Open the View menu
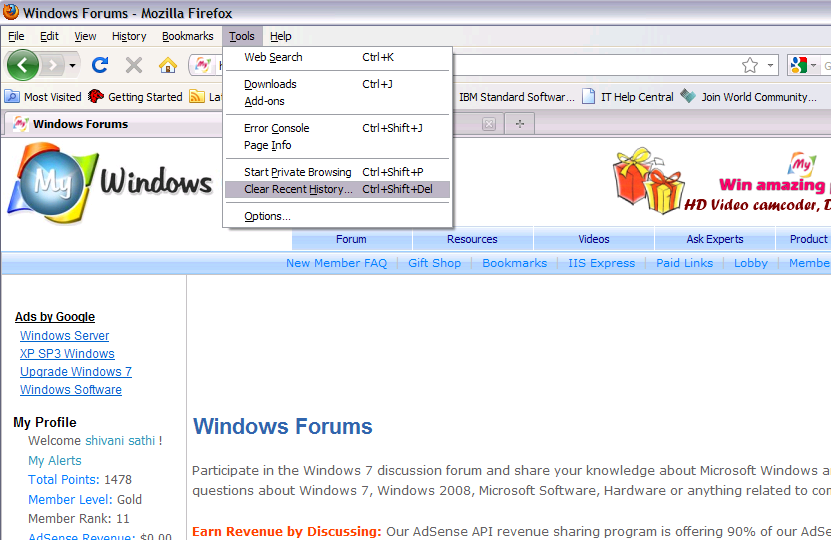 (x=85, y=36)
